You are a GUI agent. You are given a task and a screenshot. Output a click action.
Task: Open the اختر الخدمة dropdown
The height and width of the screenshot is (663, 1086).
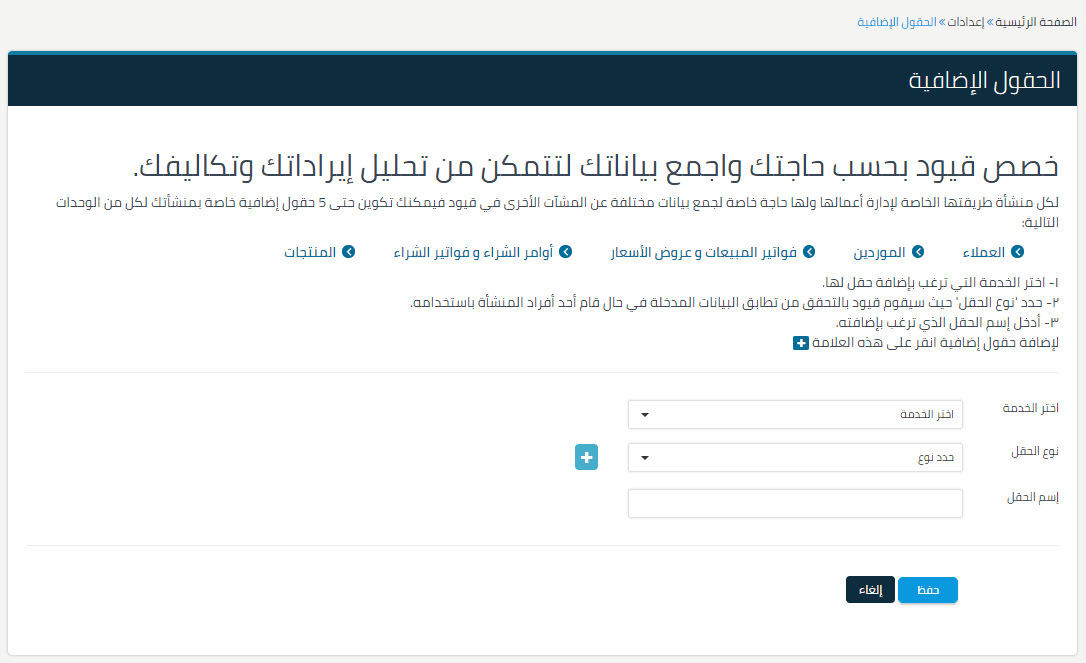(795, 414)
